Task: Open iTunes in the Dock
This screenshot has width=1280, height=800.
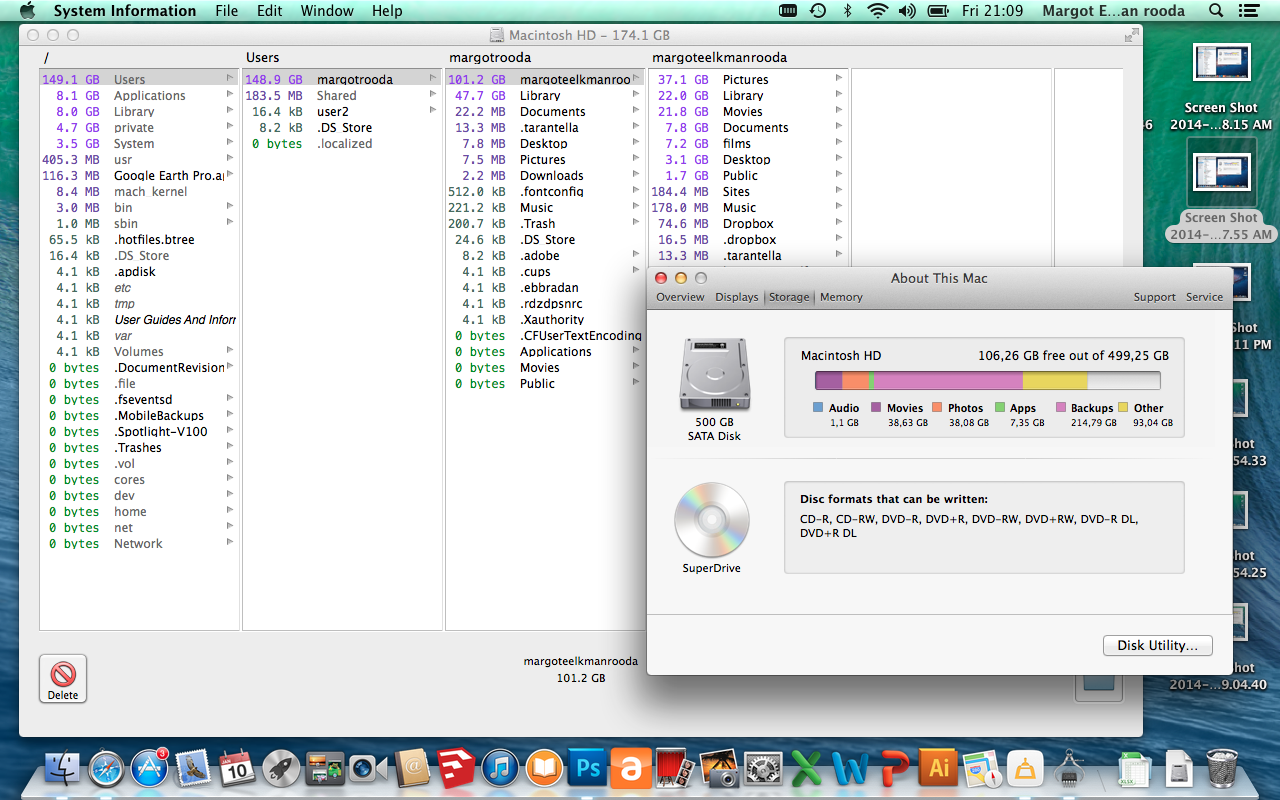Action: (x=499, y=768)
